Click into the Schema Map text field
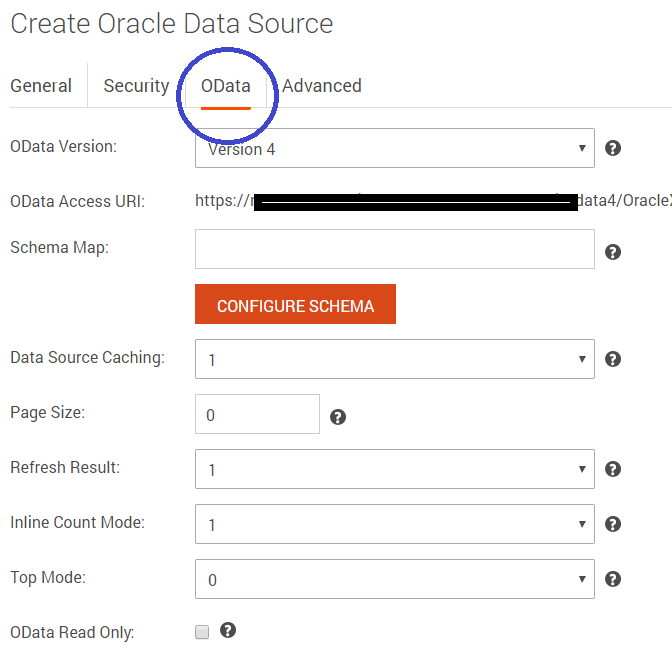This screenshot has height=649, width=672. [394, 250]
